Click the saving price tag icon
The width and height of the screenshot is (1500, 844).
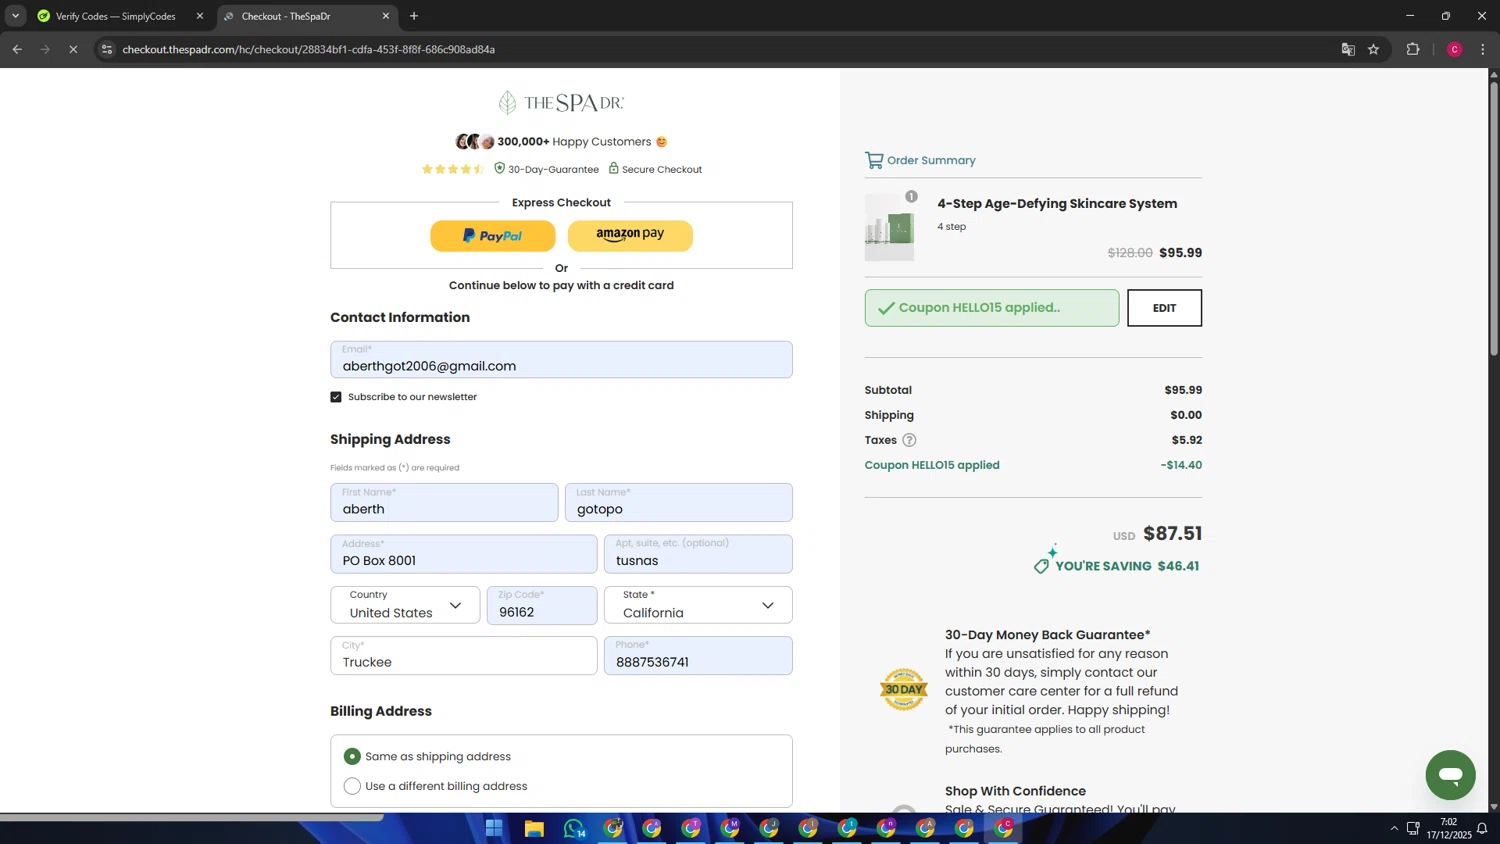pyautogui.click(x=1042, y=566)
